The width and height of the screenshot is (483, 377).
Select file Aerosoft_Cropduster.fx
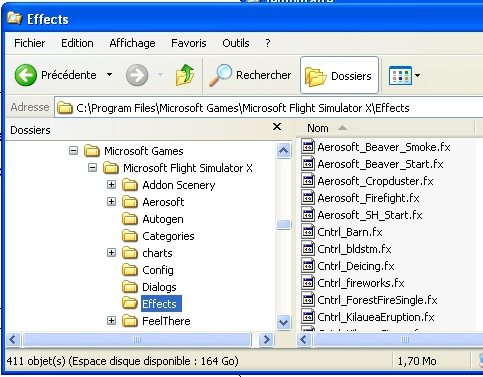tap(375, 181)
